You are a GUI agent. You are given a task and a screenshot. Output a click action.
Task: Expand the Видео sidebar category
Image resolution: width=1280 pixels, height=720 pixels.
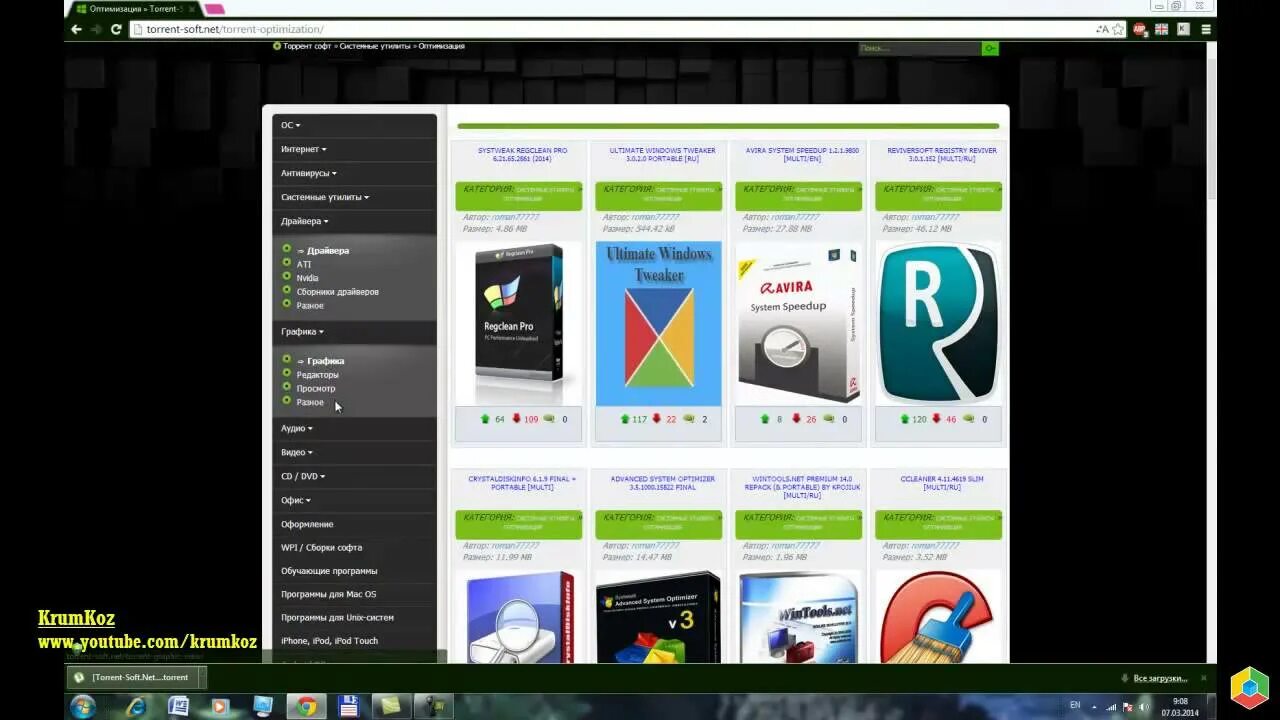pyautogui.click(x=354, y=452)
